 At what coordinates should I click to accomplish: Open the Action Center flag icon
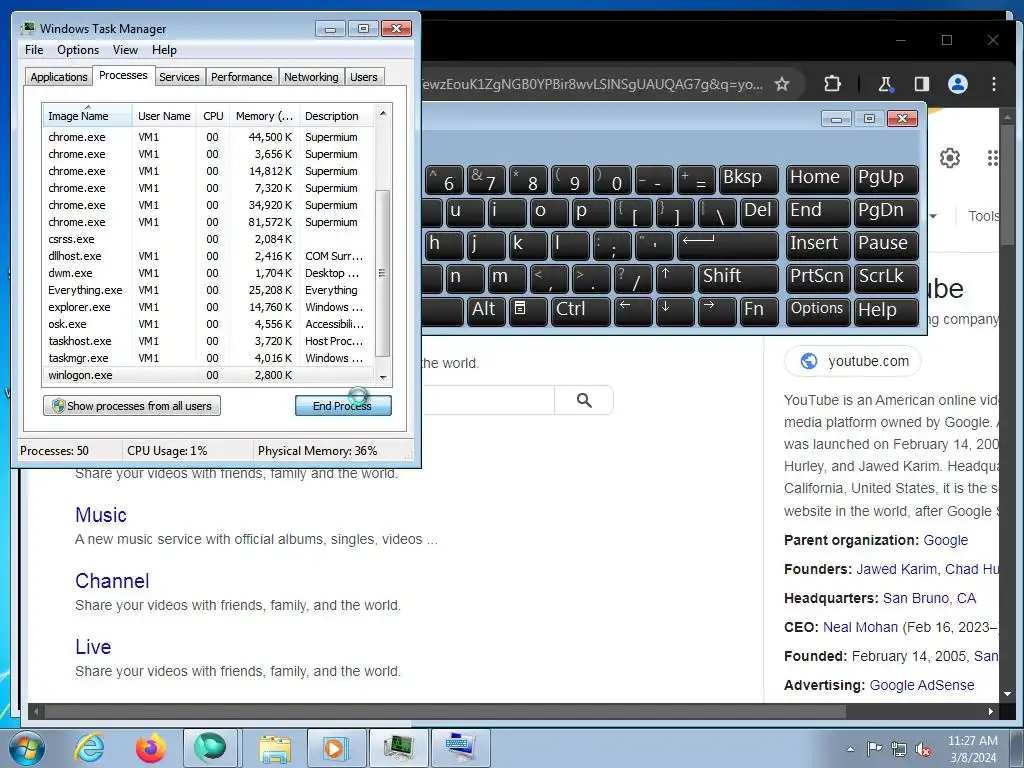click(874, 748)
